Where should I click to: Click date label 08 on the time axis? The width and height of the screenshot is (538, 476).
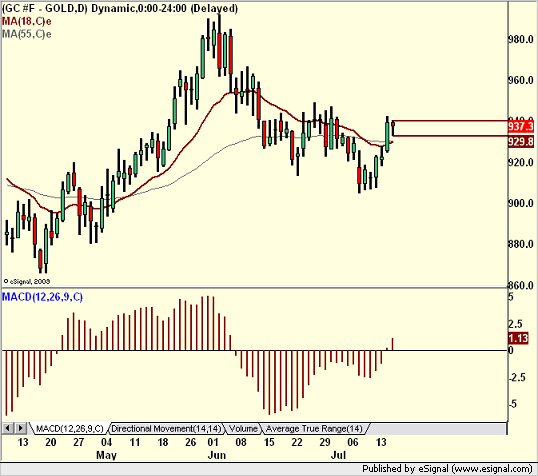pyautogui.click(x=241, y=442)
